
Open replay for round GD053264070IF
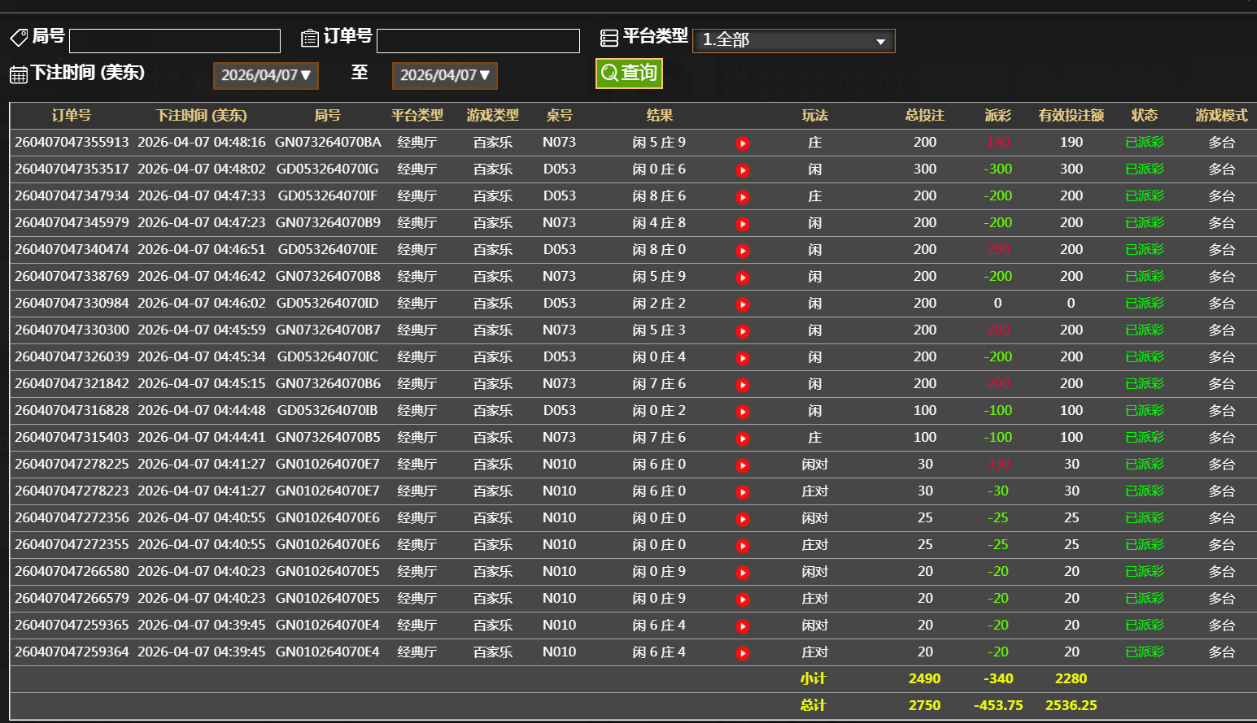coord(742,197)
